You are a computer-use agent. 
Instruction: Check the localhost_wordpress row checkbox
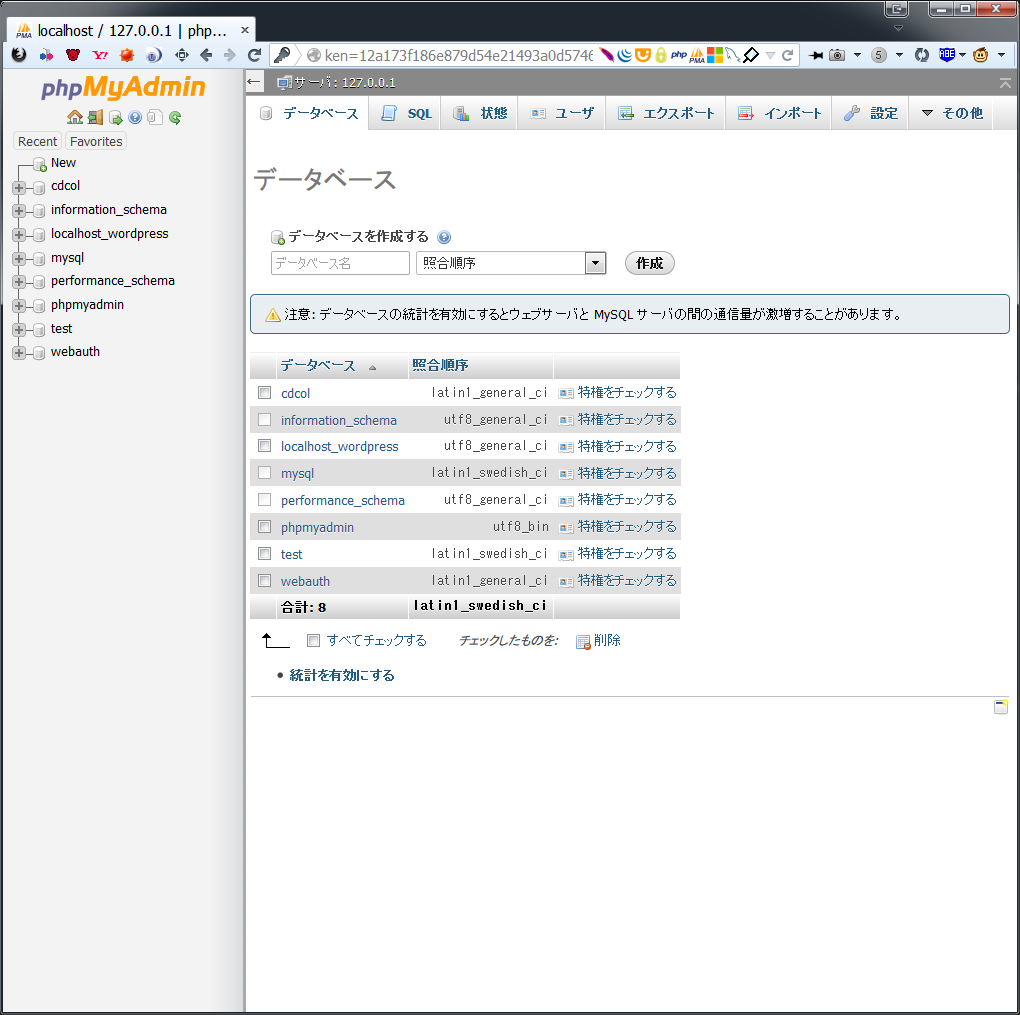(x=265, y=446)
